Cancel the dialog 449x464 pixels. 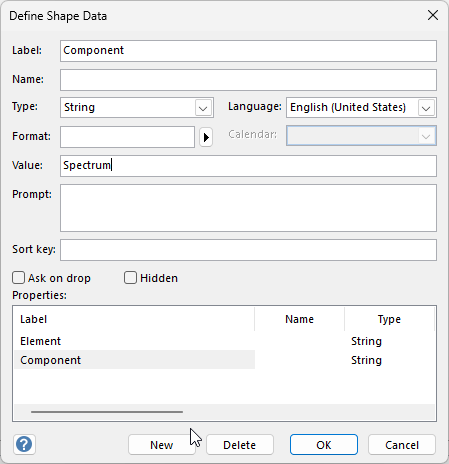[402, 445]
